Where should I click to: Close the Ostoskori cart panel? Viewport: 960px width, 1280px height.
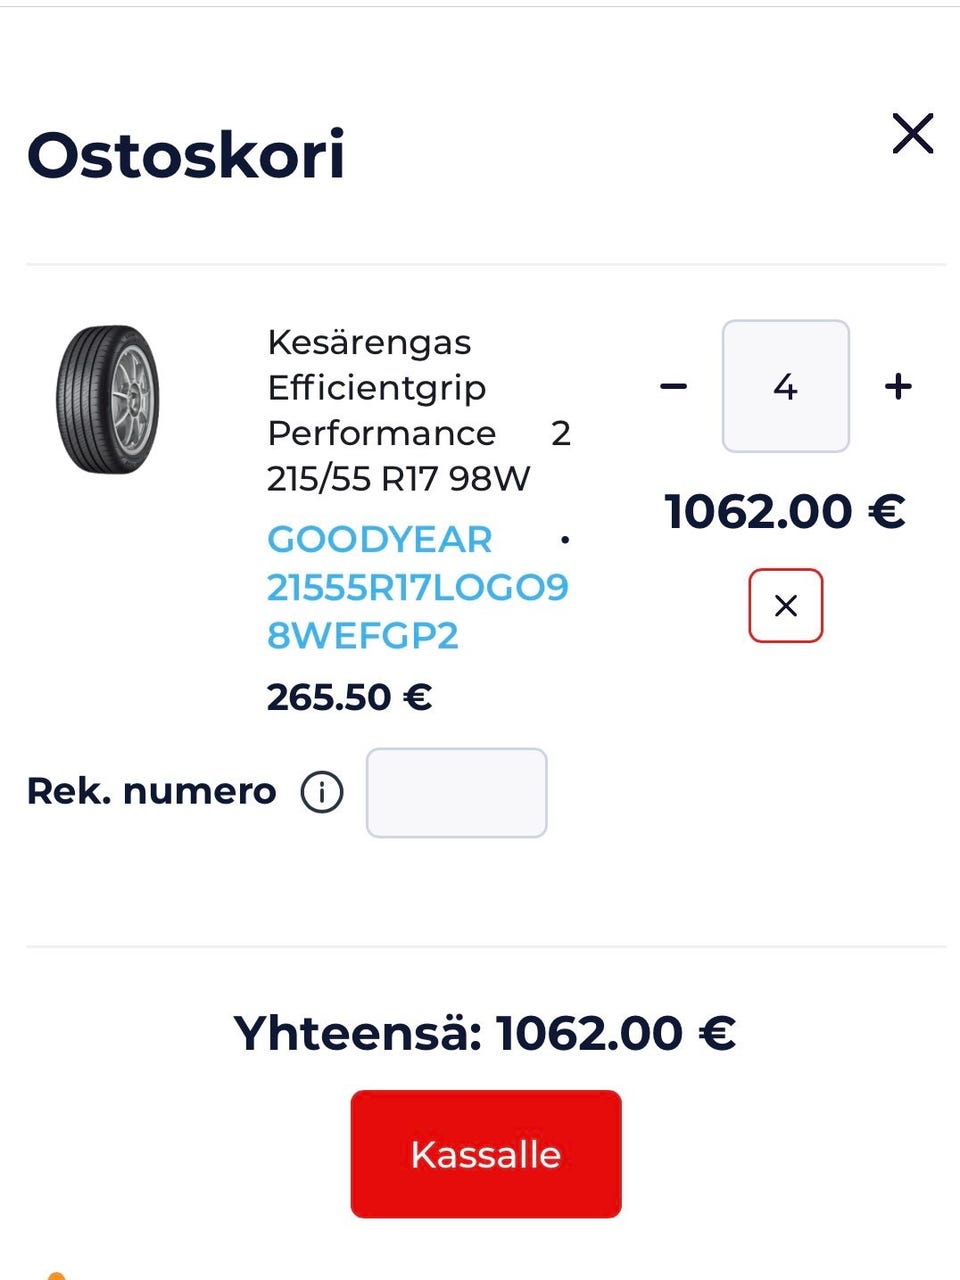pos(912,134)
